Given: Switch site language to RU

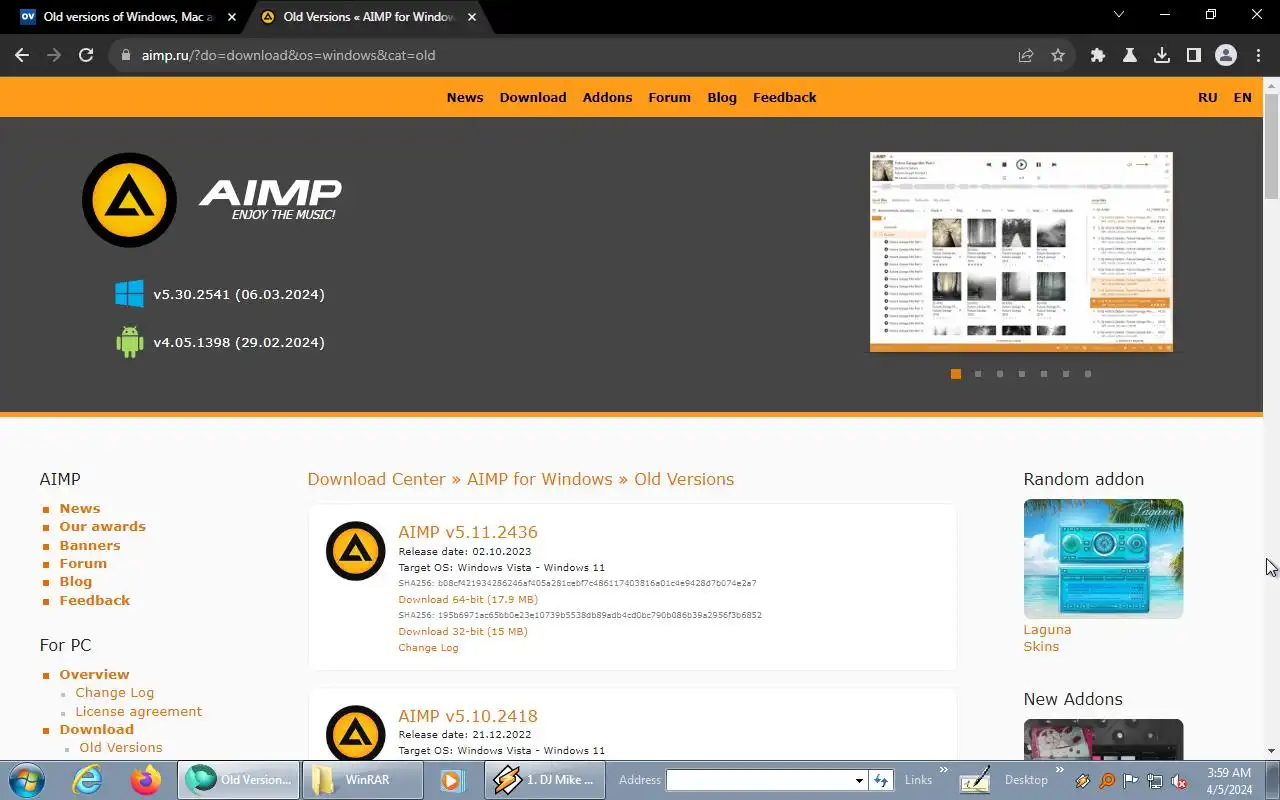Looking at the screenshot, I should (x=1208, y=97).
